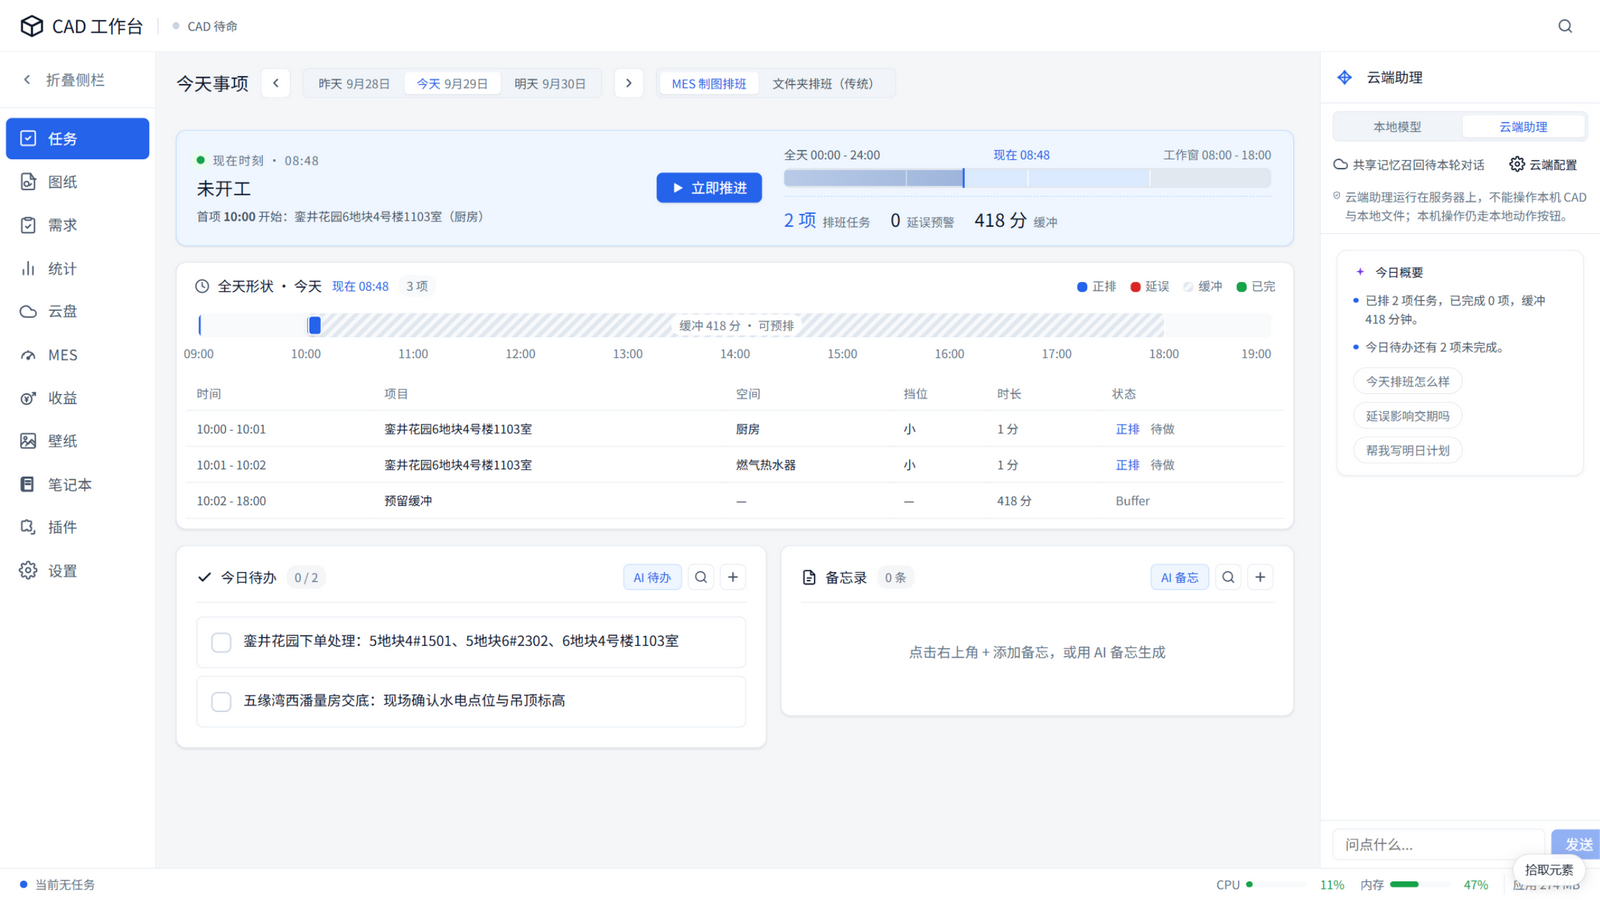
Task: Click 今天排班怎么样 suggestion chip
Action: click(x=1408, y=381)
